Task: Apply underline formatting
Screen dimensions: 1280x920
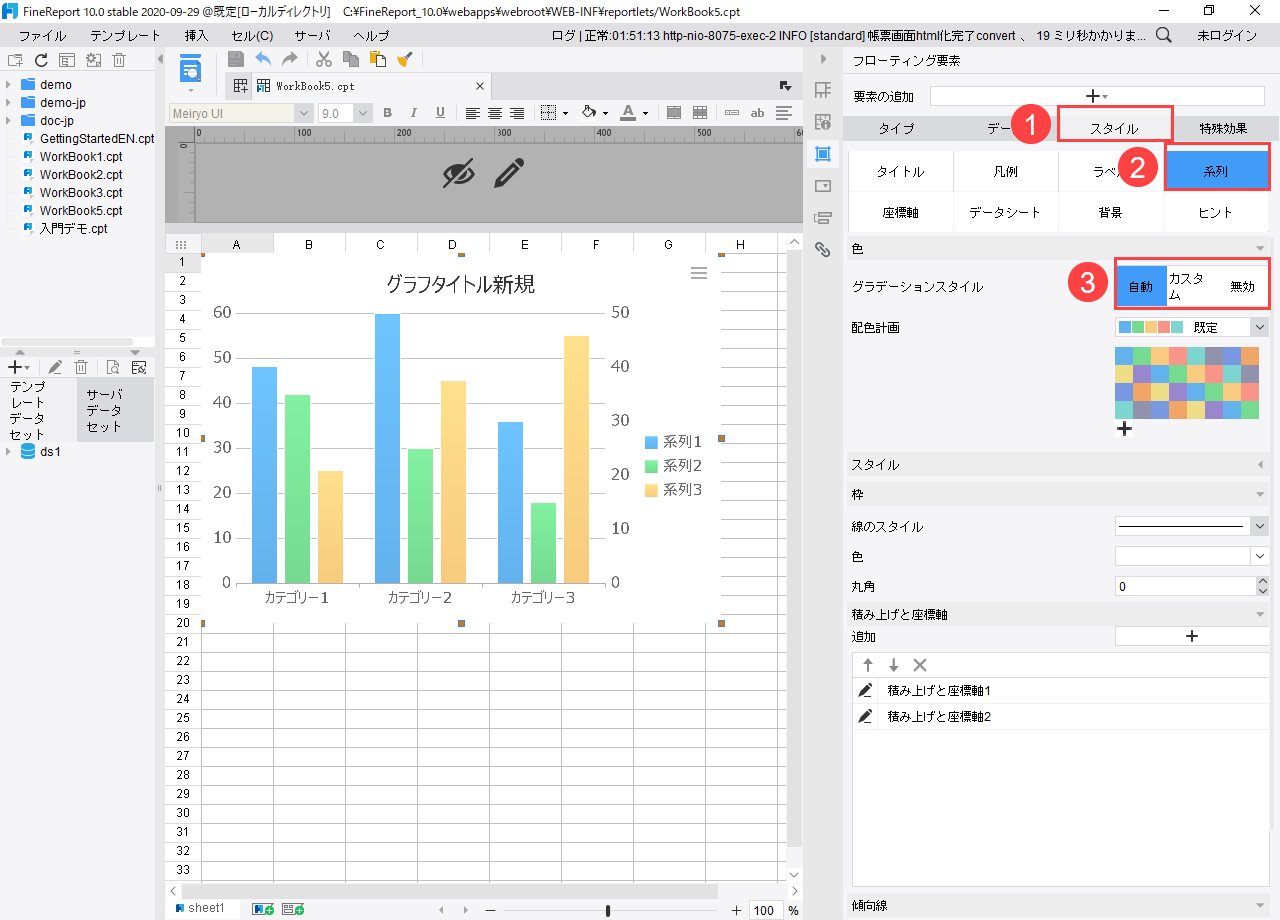Action: pos(440,113)
